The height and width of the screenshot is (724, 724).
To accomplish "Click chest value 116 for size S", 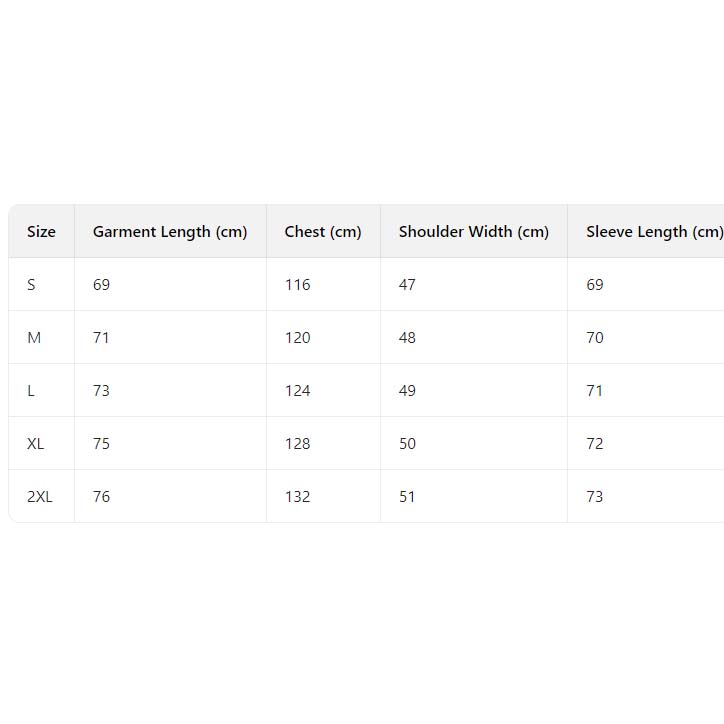I will pos(298,285).
